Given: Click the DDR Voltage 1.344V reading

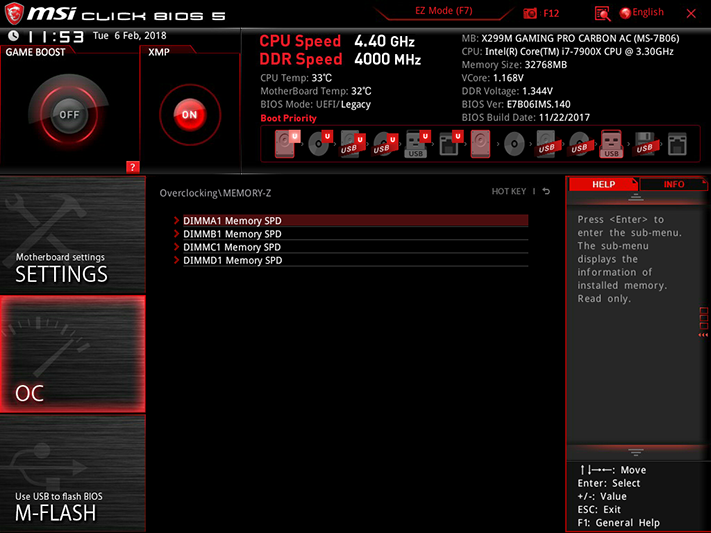Looking at the screenshot, I should [x=507, y=91].
